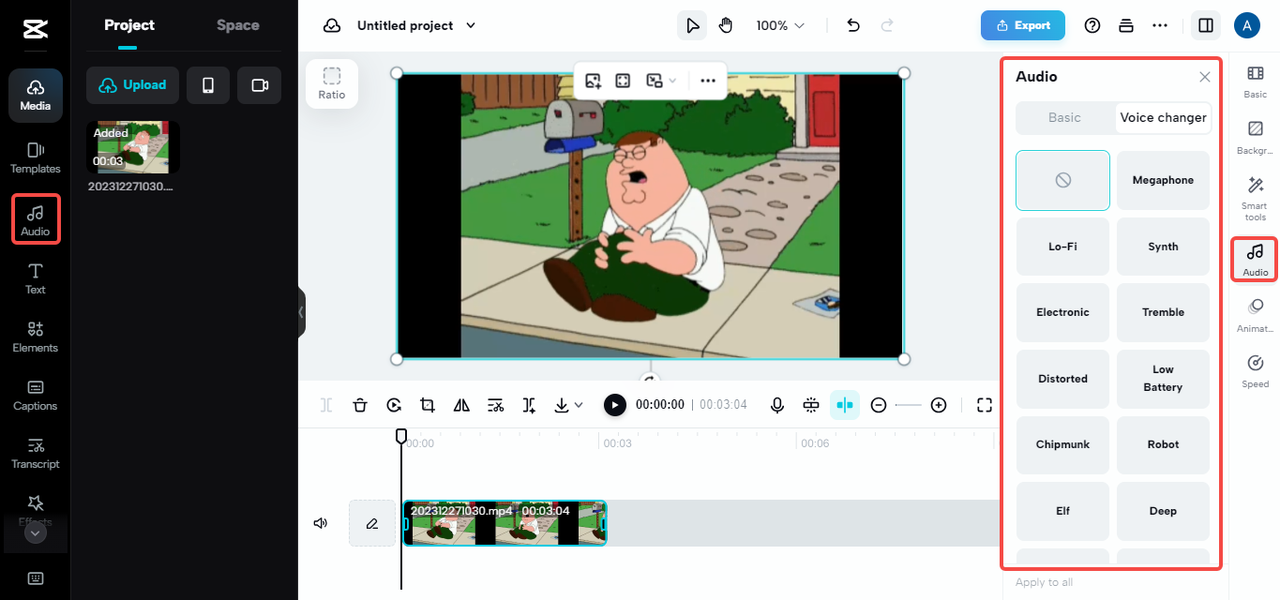This screenshot has width=1280, height=600.
Task: Click the Upload button
Action: [x=133, y=86]
